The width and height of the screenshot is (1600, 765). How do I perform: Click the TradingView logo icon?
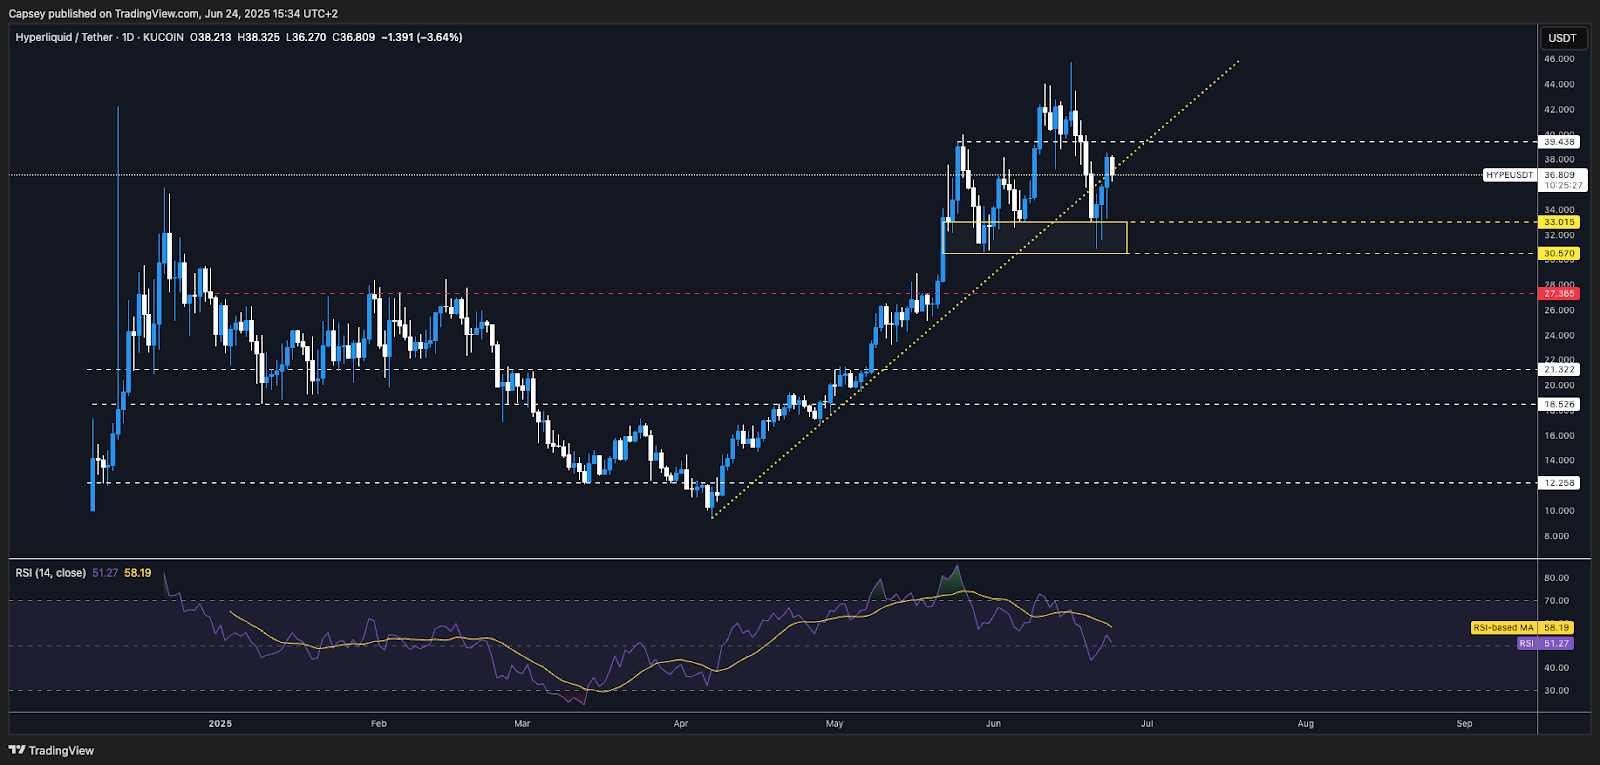click(17, 750)
